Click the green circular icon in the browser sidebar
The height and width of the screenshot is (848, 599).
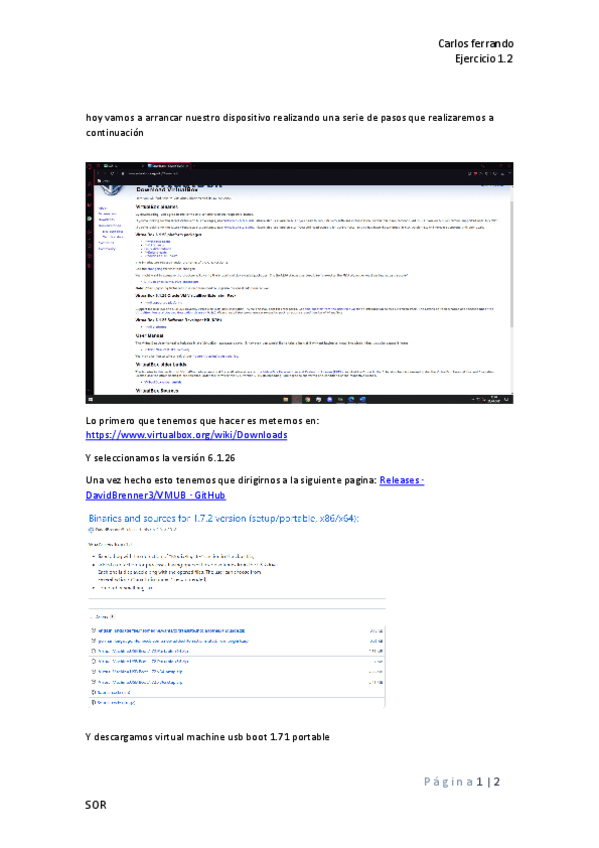[x=89, y=218]
